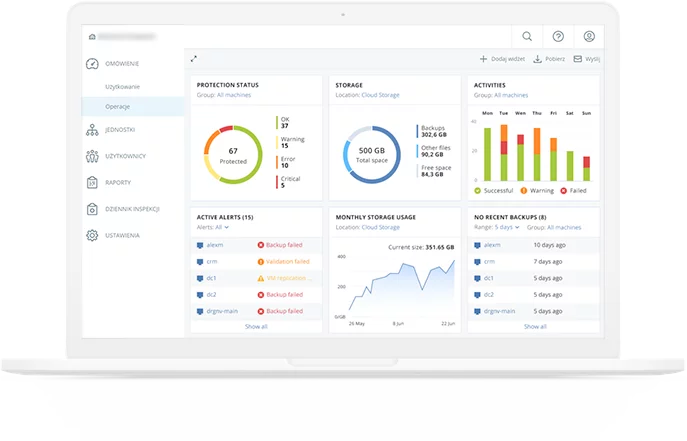Viewport: 687px width, 441px height.
Task: Click the Jednostki hierarchy icon
Action: [x=92, y=130]
